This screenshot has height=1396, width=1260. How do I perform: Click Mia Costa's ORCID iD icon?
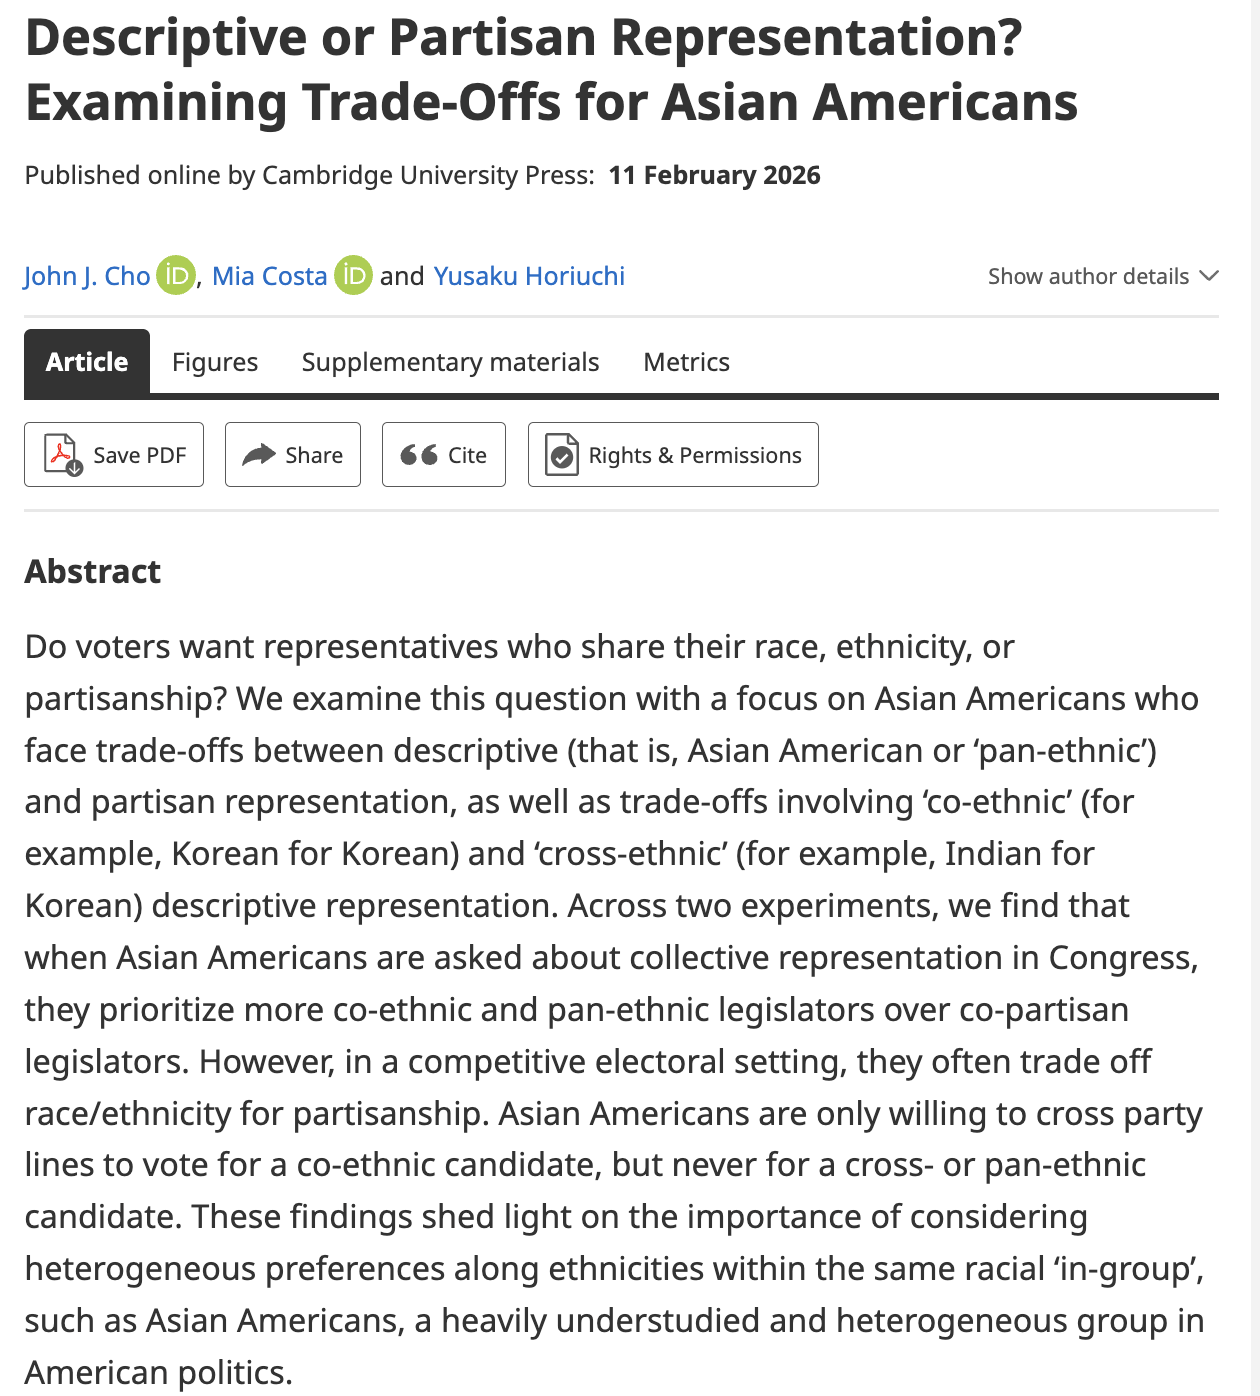(353, 275)
